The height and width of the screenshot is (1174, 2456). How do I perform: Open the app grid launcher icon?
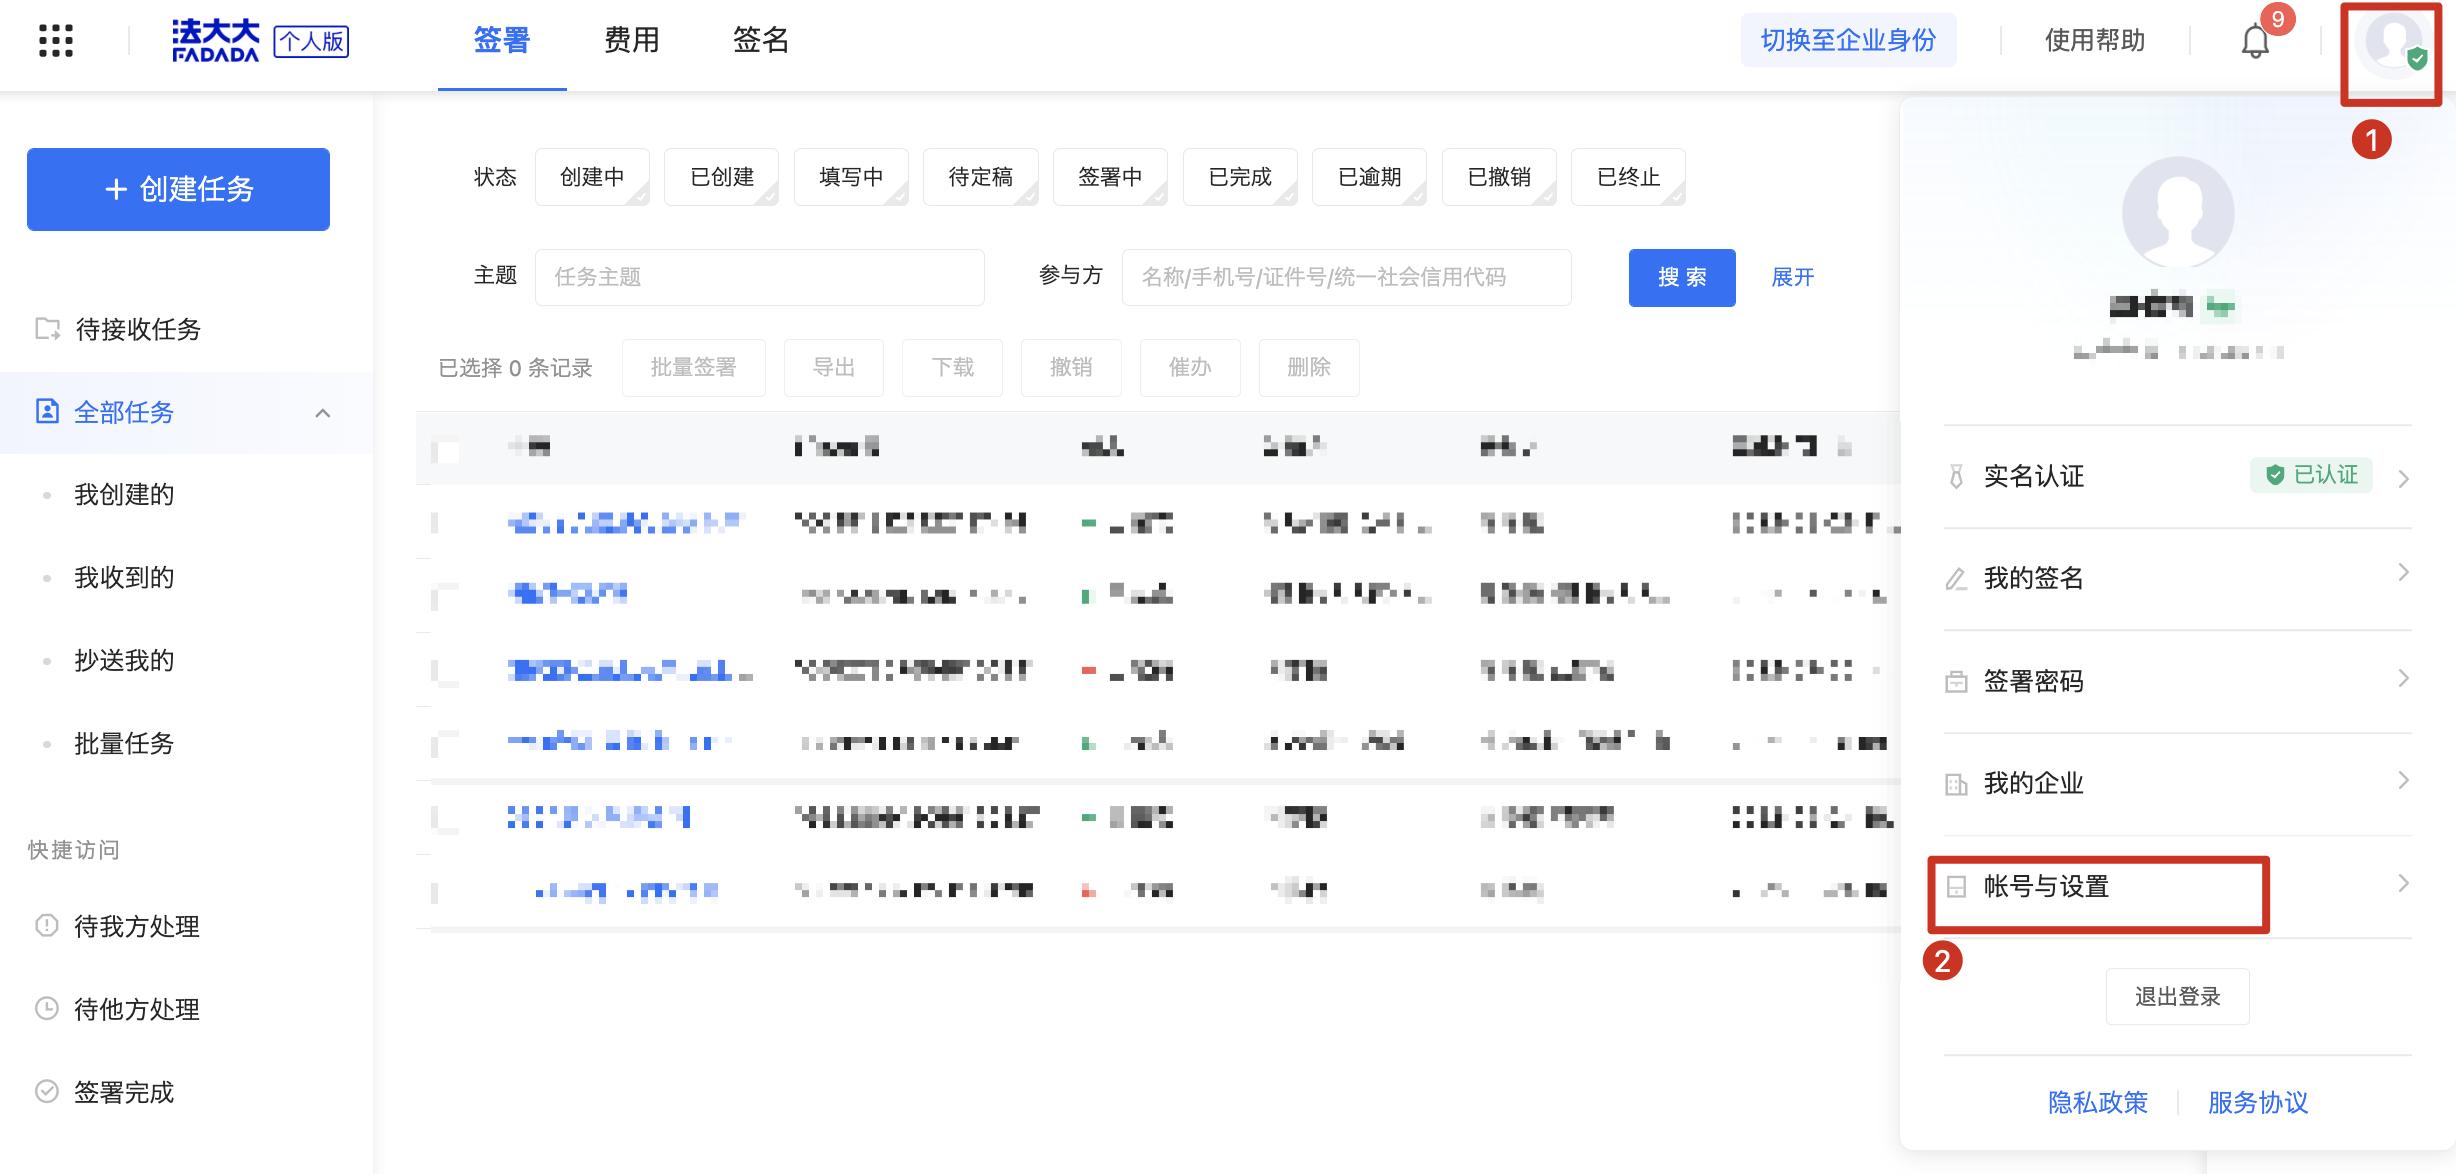56,41
